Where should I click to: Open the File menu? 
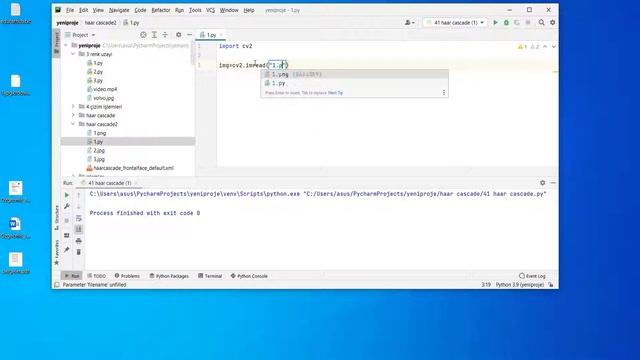tap(70, 10)
